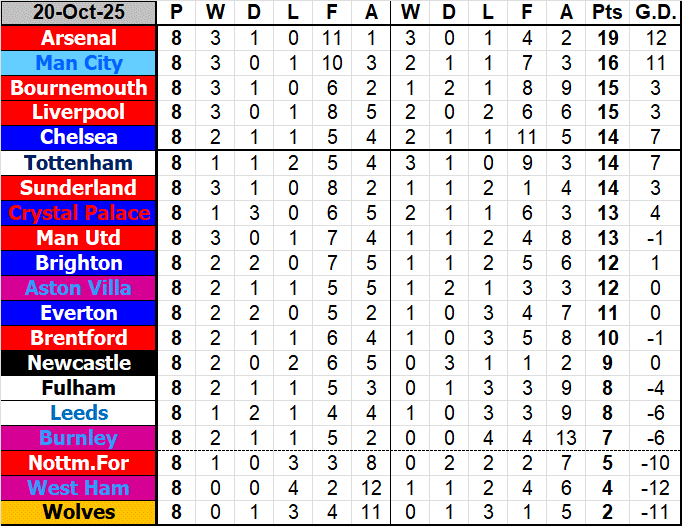Click Arsenal's points total of 19

(605, 38)
